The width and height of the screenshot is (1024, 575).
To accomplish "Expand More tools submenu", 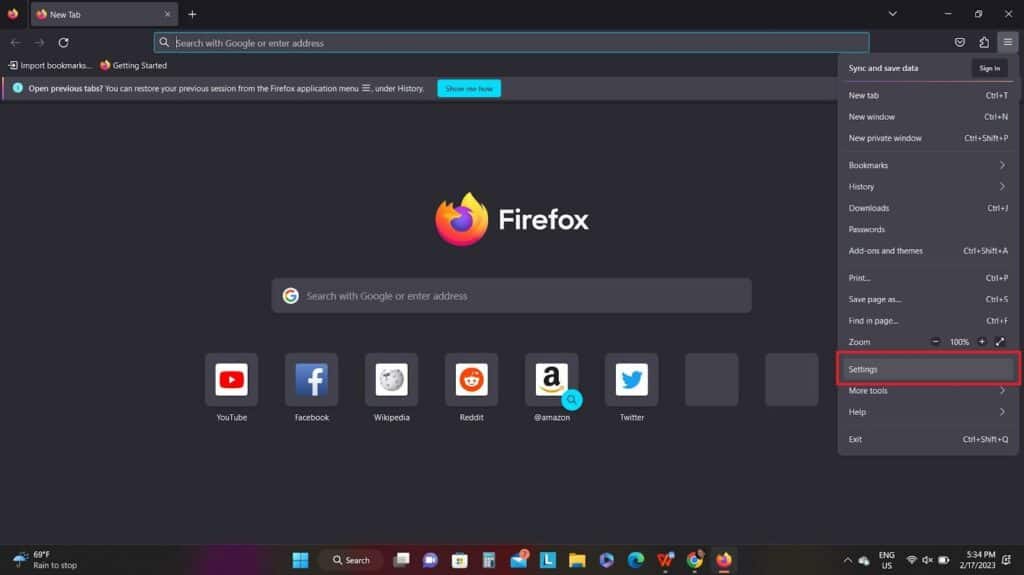I will [927, 391].
